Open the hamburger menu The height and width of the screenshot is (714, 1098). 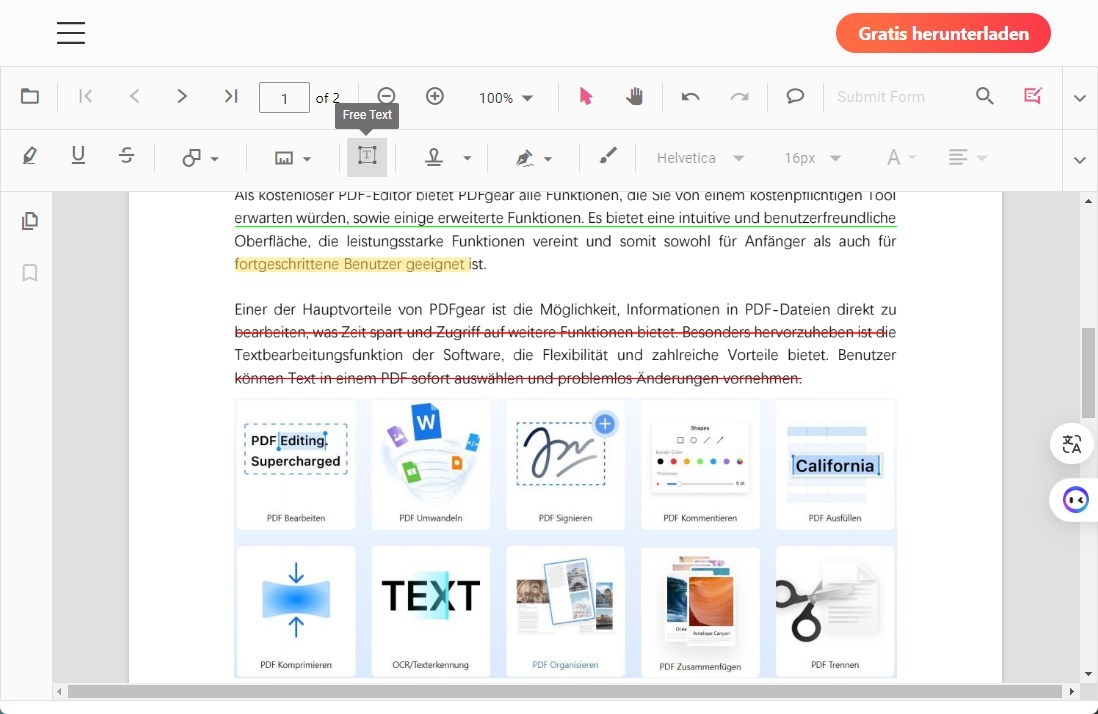pyautogui.click(x=70, y=32)
